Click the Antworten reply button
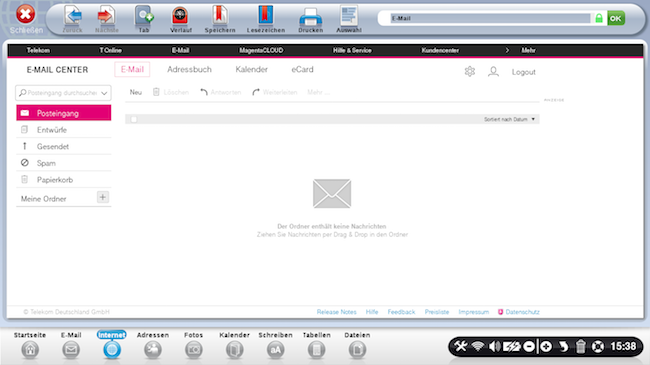The width and height of the screenshot is (650, 365). 221,92
